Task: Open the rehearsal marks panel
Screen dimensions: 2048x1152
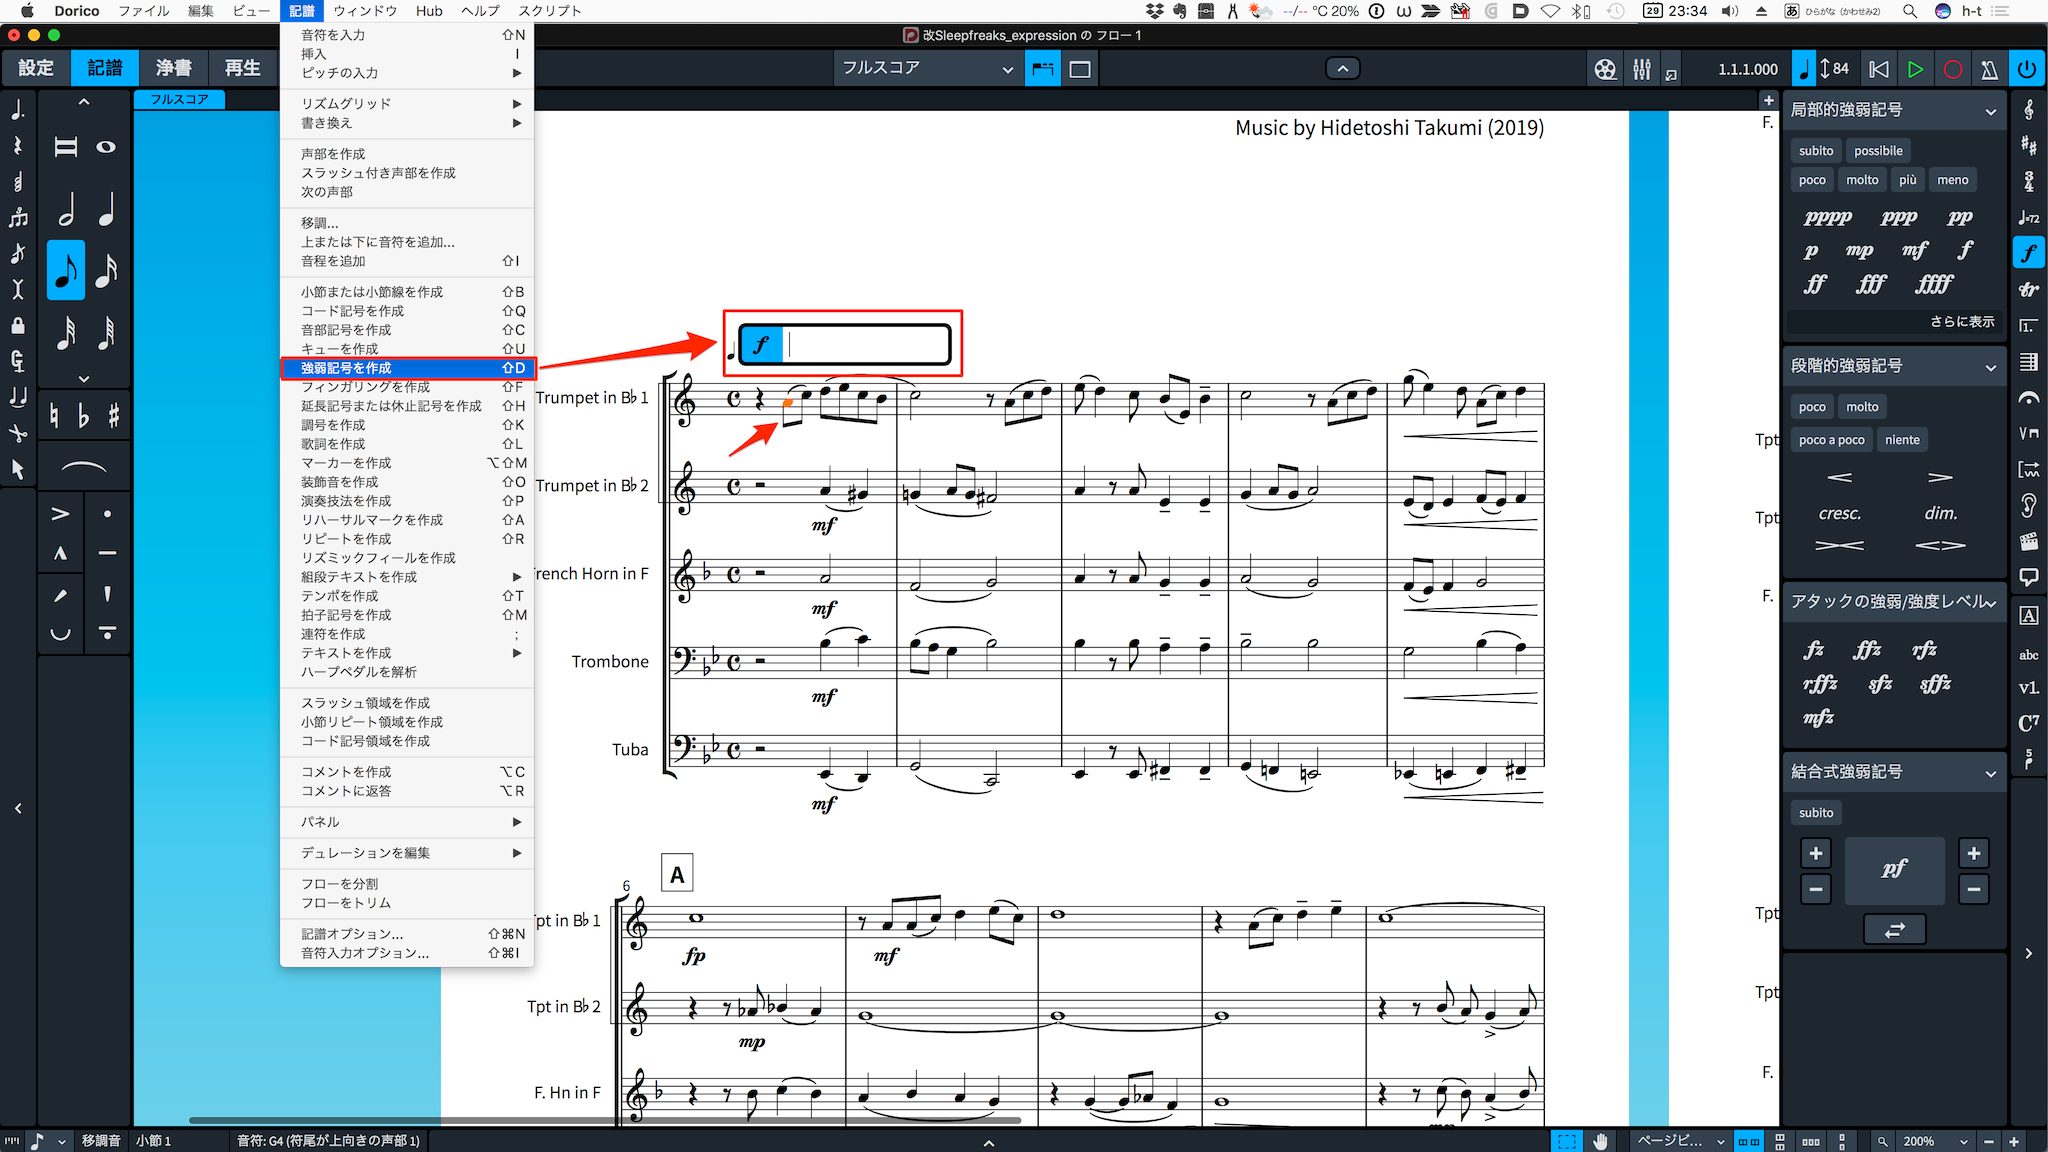Action: (x=2028, y=615)
